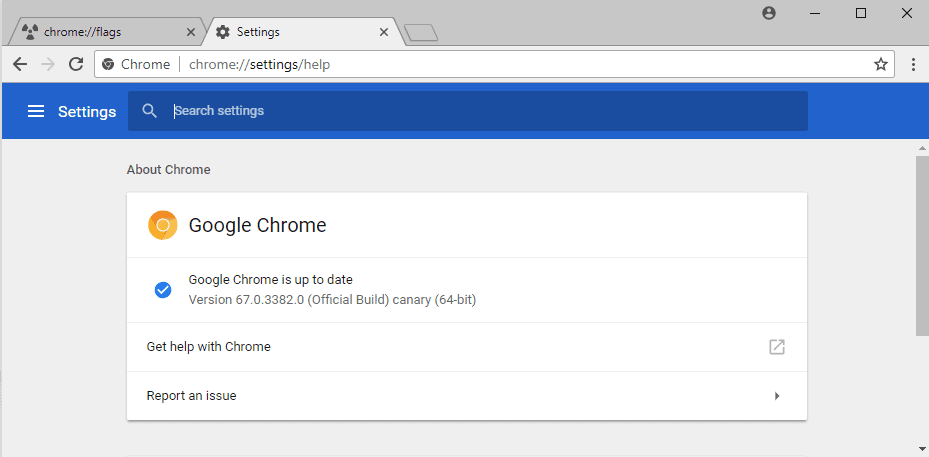Viewport: 929px width, 457px height.
Task: Click the Google Chrome title text
Action: point(257,225)
